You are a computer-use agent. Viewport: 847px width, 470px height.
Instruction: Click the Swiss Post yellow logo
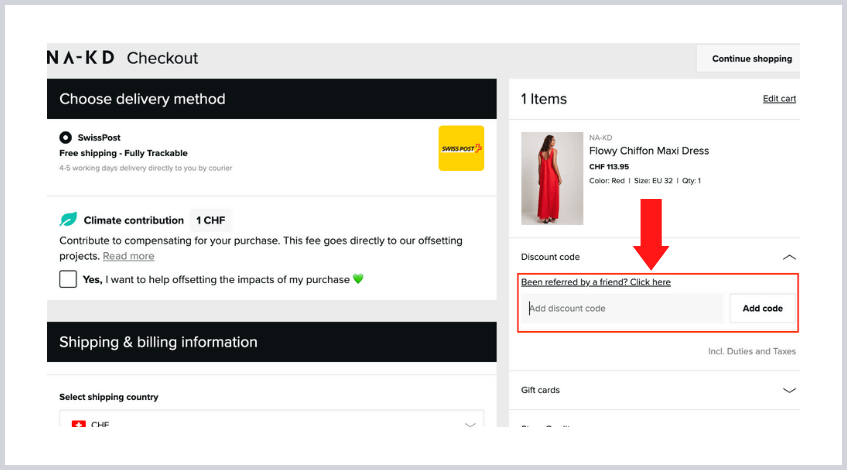tap(461, 148)
